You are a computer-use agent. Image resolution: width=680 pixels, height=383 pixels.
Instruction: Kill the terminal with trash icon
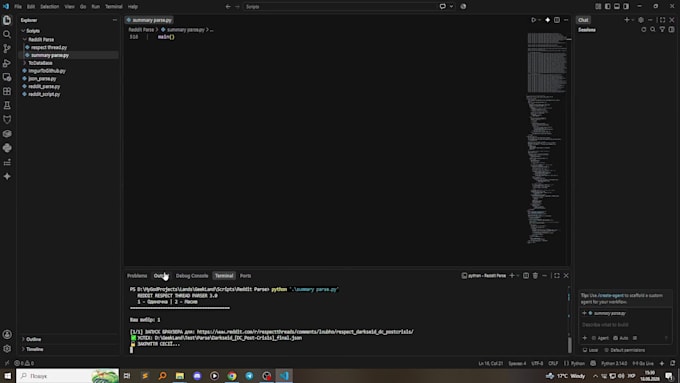tap(535, 276)
